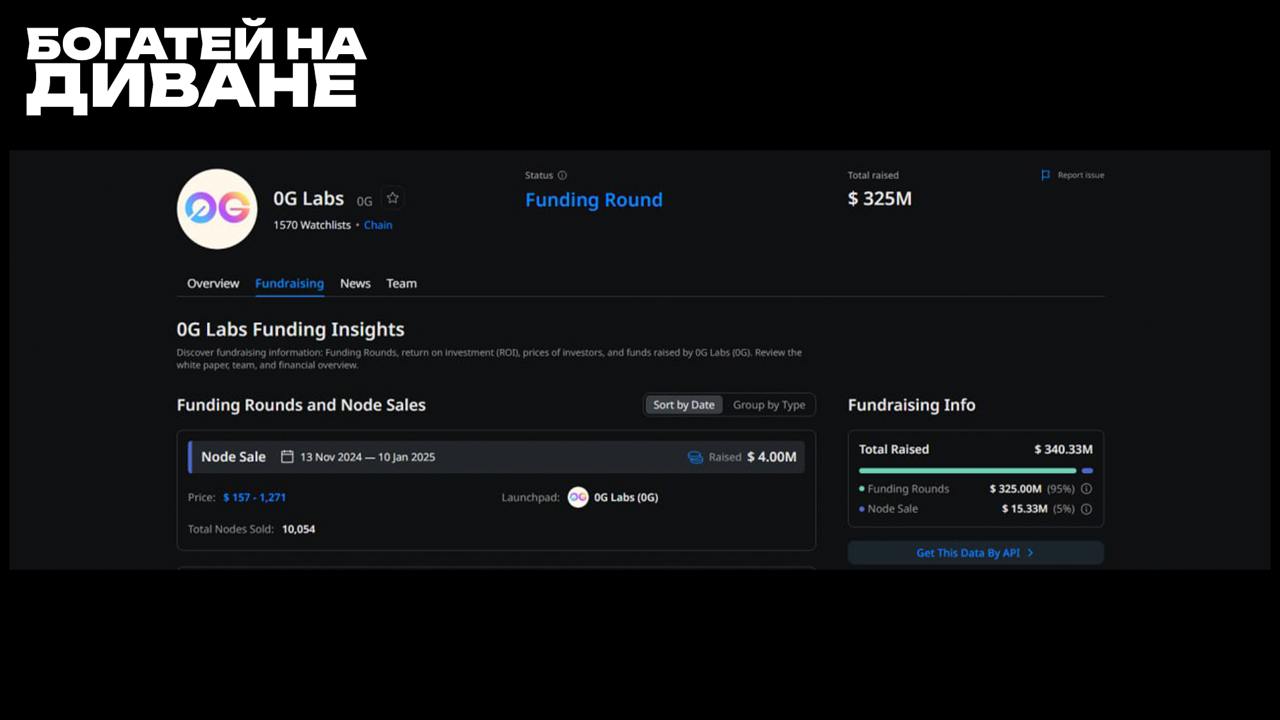The image size is (1280, 720).
Task: Click the 0G ticker label
Action: tap(365, 201)
